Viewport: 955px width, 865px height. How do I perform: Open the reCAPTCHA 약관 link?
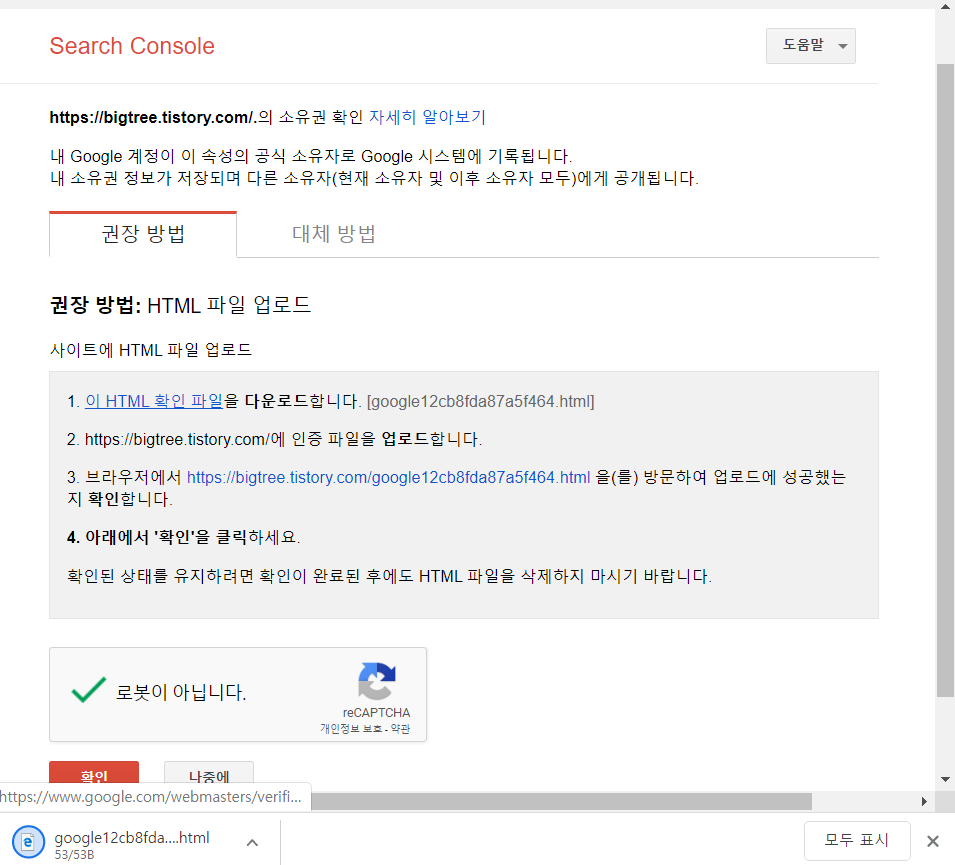(x=400, y=729)
